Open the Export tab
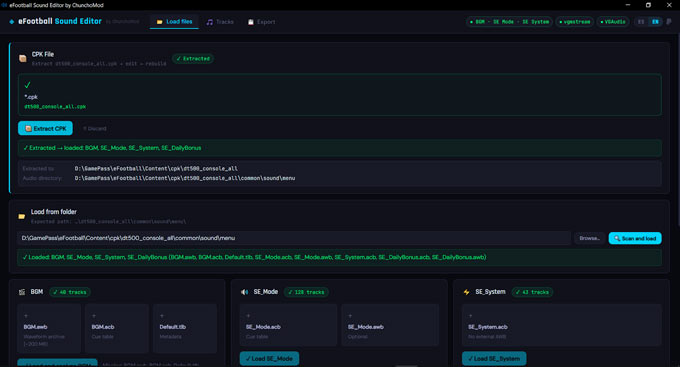Image resolution: width=680 pixels, height=367 pixels. [x=262, y=22]
